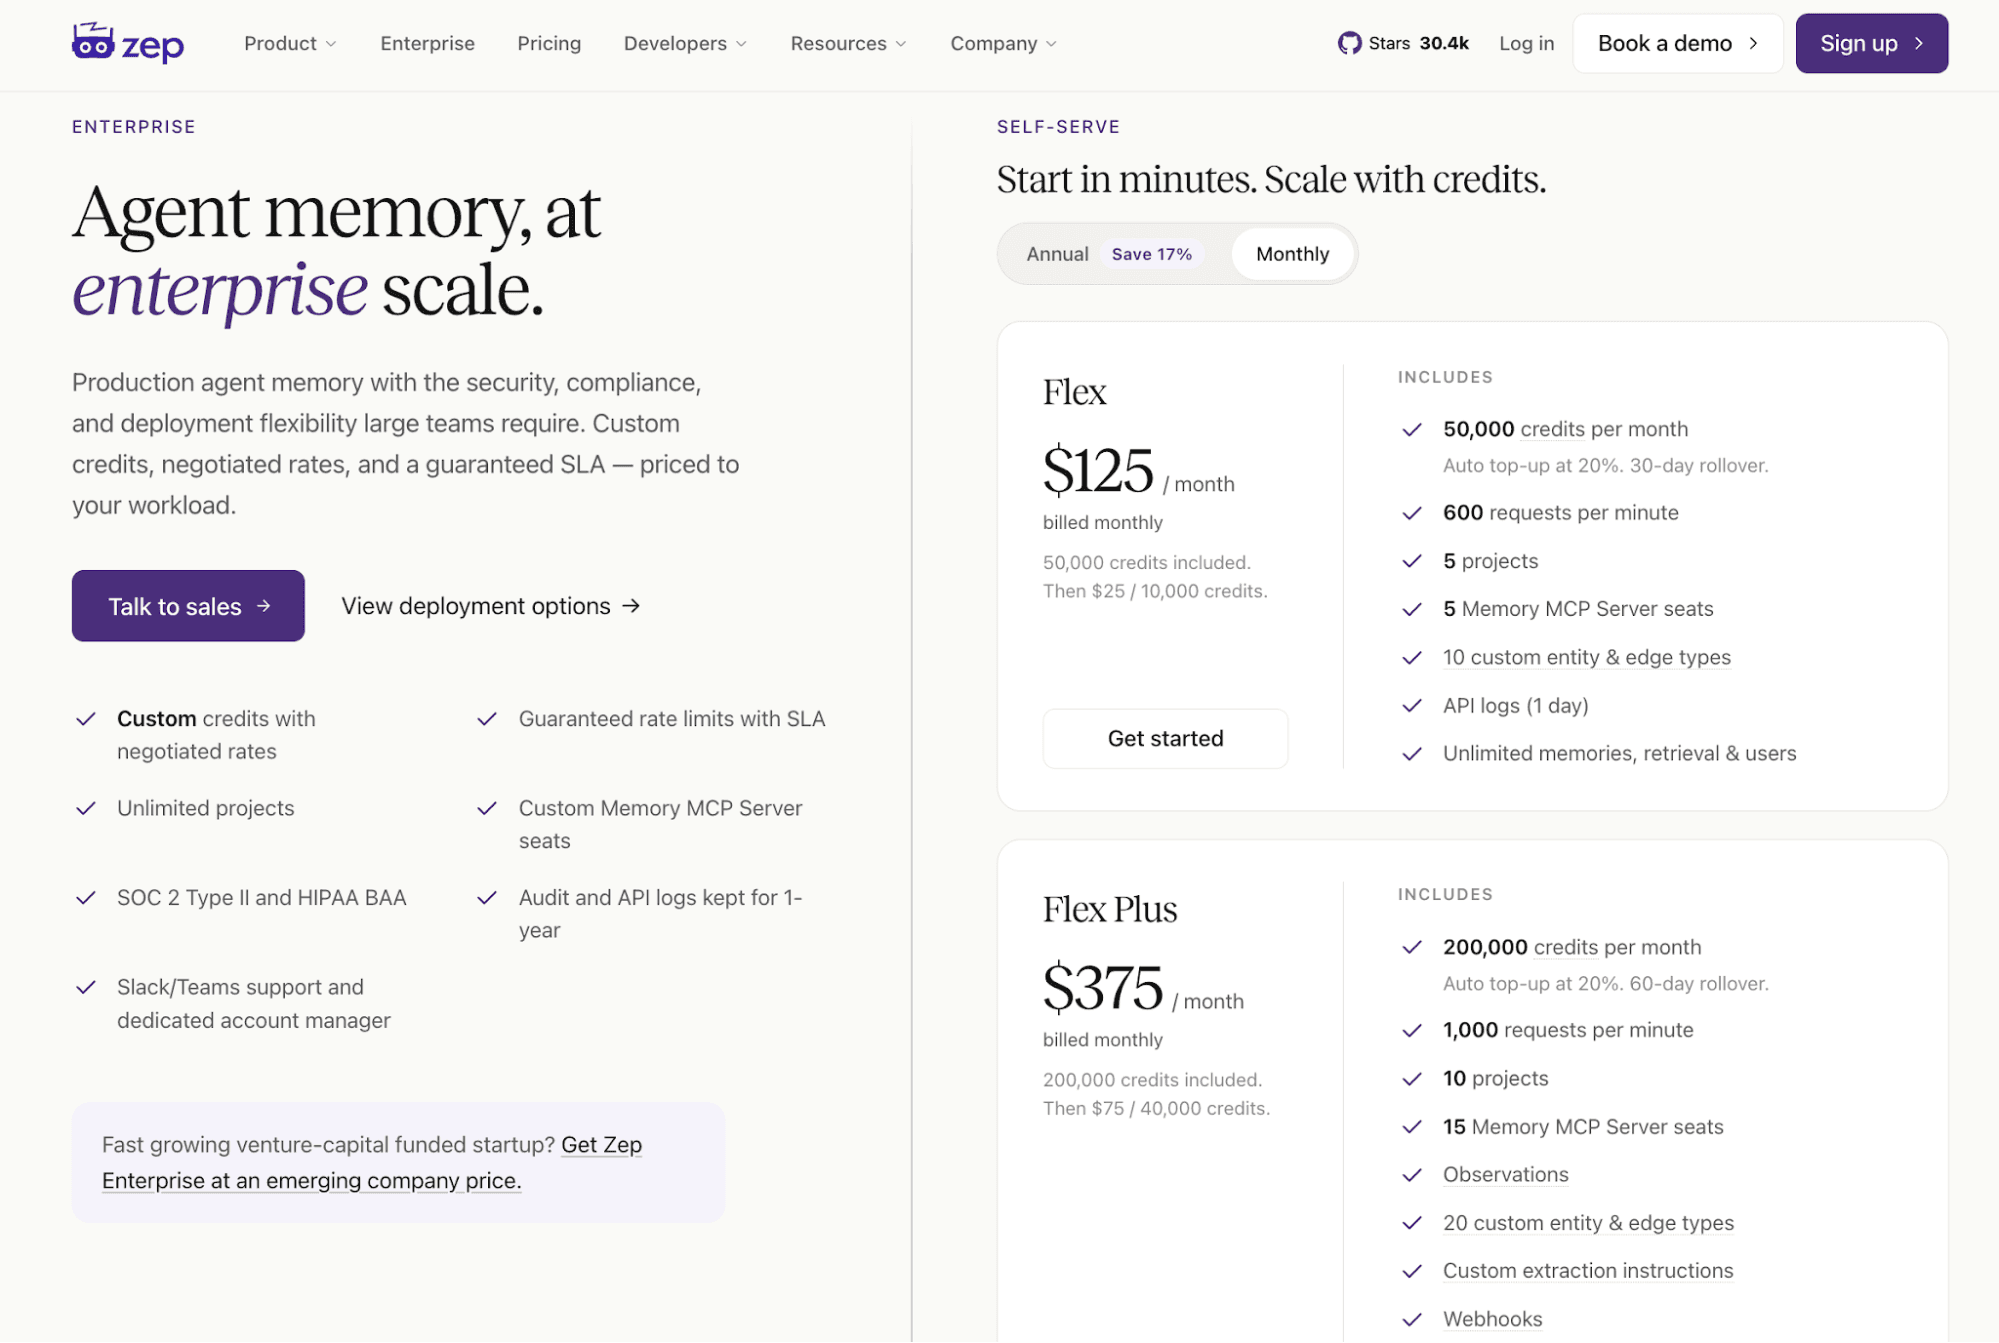Click the Save 17% badge
1999x1343 pixels.
1151,254
